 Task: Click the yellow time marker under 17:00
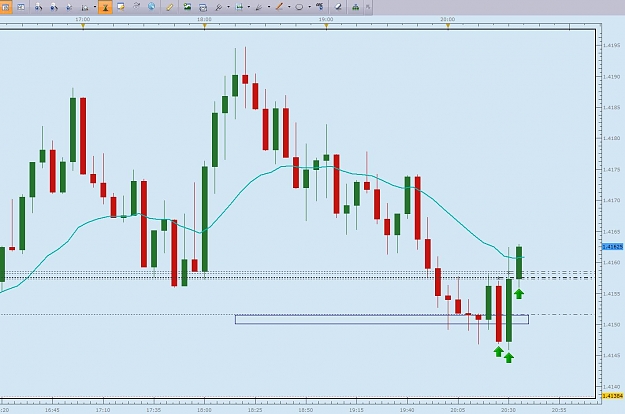pos(83,26)
